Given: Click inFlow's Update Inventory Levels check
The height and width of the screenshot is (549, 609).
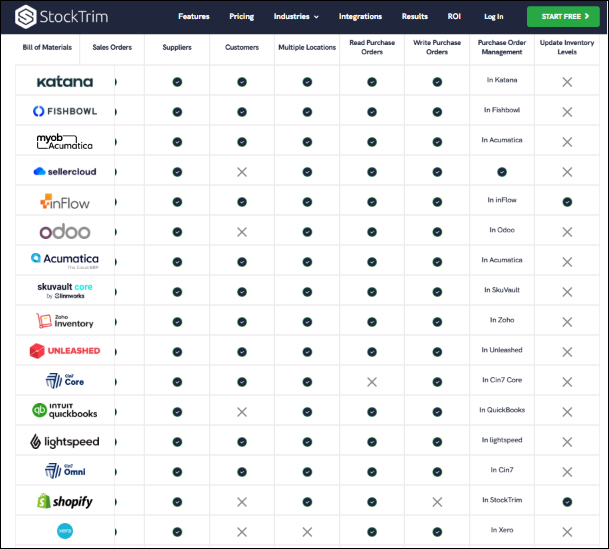Looking at the screenshot, I should point(567,202).
